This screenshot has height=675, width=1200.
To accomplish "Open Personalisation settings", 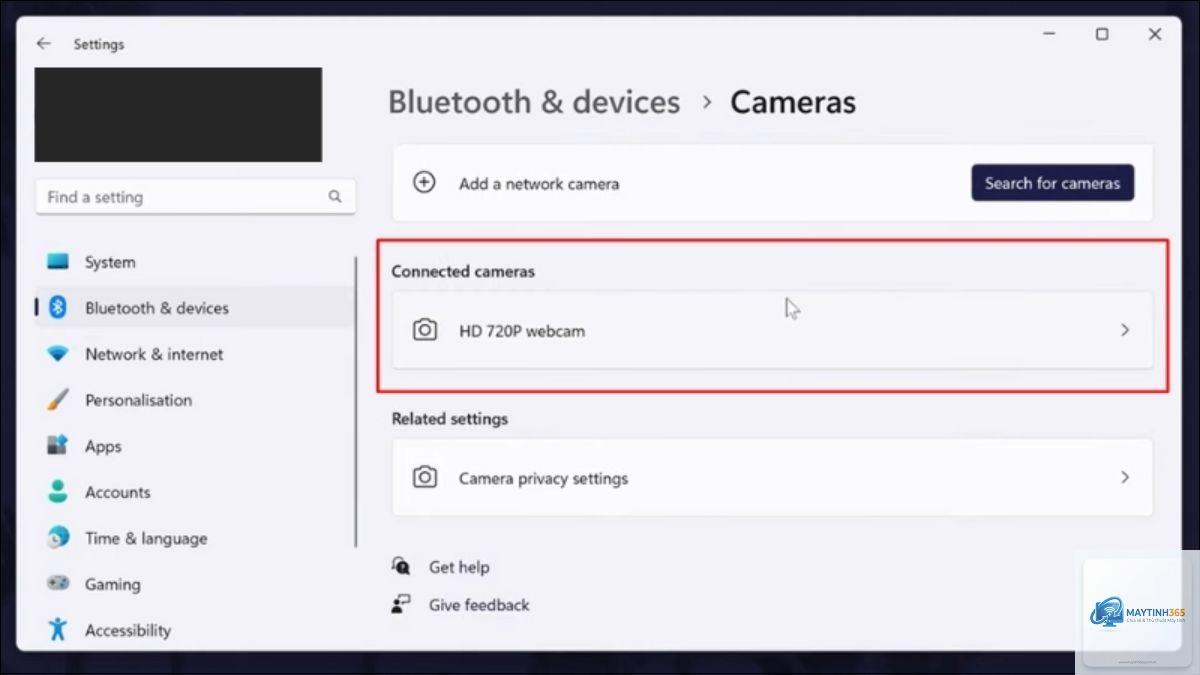I will tap(194, 400).
